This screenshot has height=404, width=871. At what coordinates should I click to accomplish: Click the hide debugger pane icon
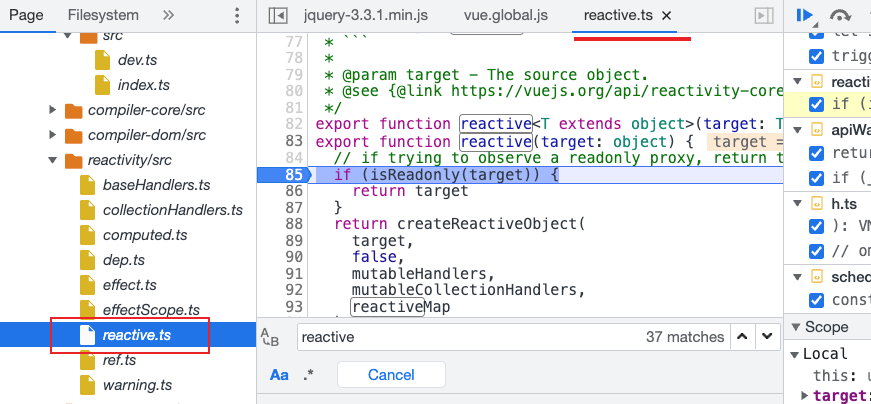click(763, 16)
